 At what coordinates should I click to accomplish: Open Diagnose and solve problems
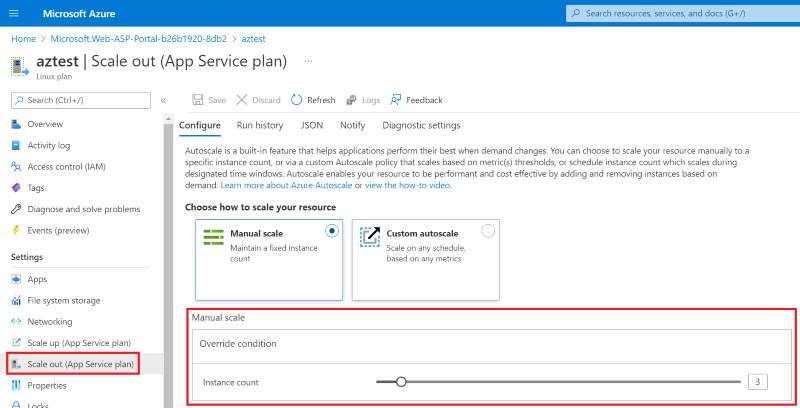[83, 209]
